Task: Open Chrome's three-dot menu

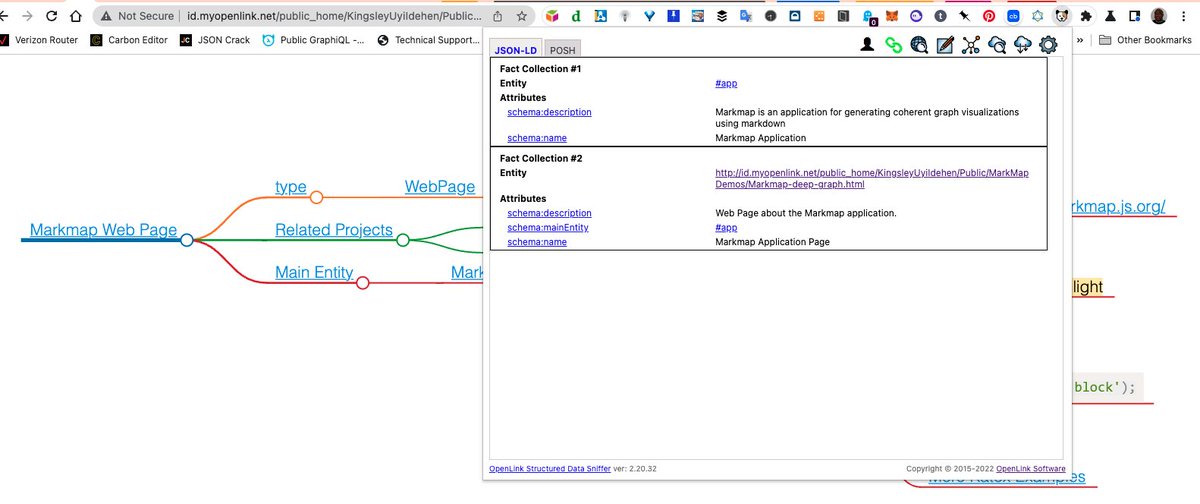Action: 1186,16
